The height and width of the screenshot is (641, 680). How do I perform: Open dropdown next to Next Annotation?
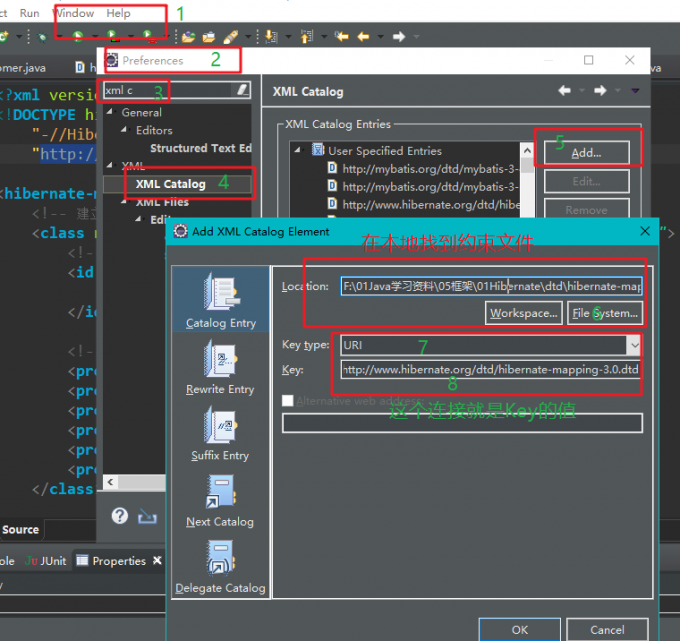click(x=288, y=37)
